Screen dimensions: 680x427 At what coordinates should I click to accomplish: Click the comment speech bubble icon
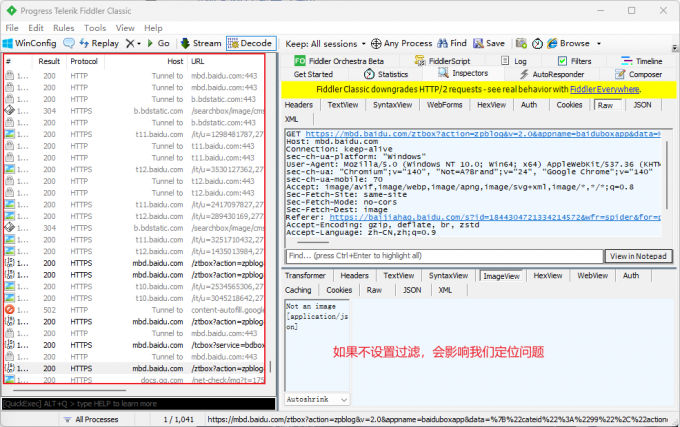(x=68, y=44)
